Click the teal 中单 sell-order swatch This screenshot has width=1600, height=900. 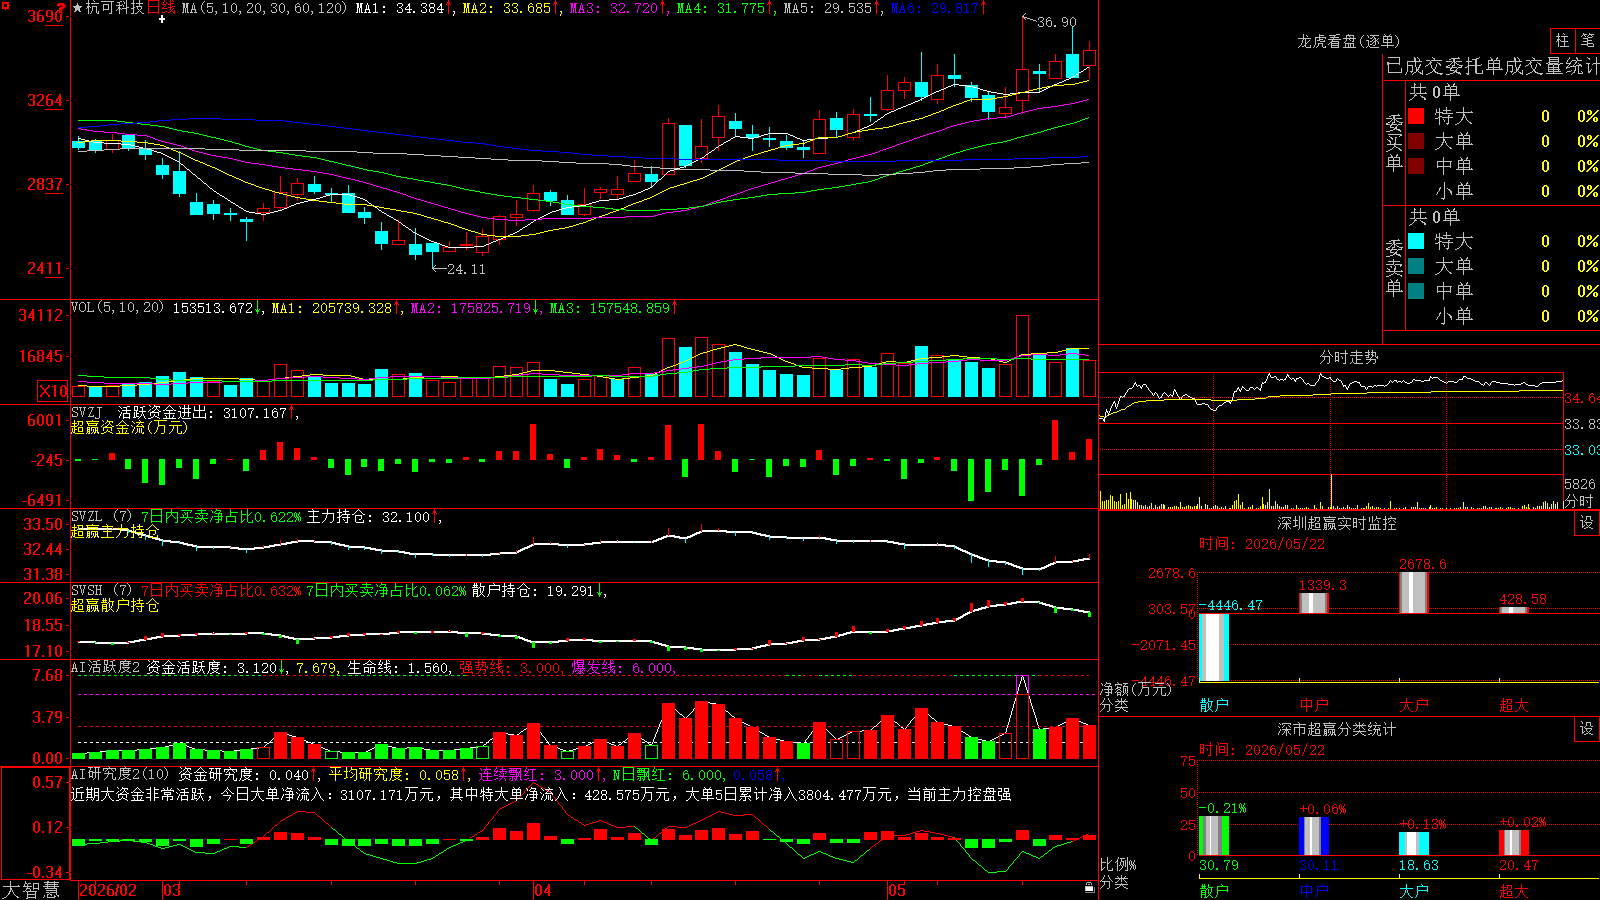click(1416, 290)
